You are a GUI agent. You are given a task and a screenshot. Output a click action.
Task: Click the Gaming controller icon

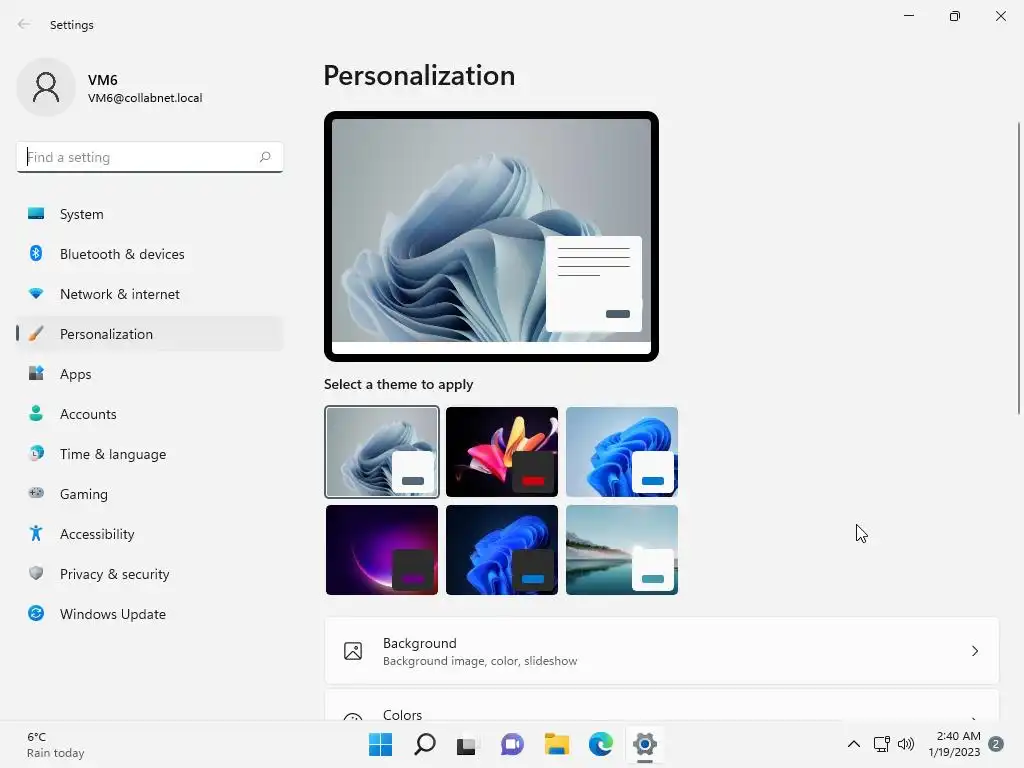36,493
